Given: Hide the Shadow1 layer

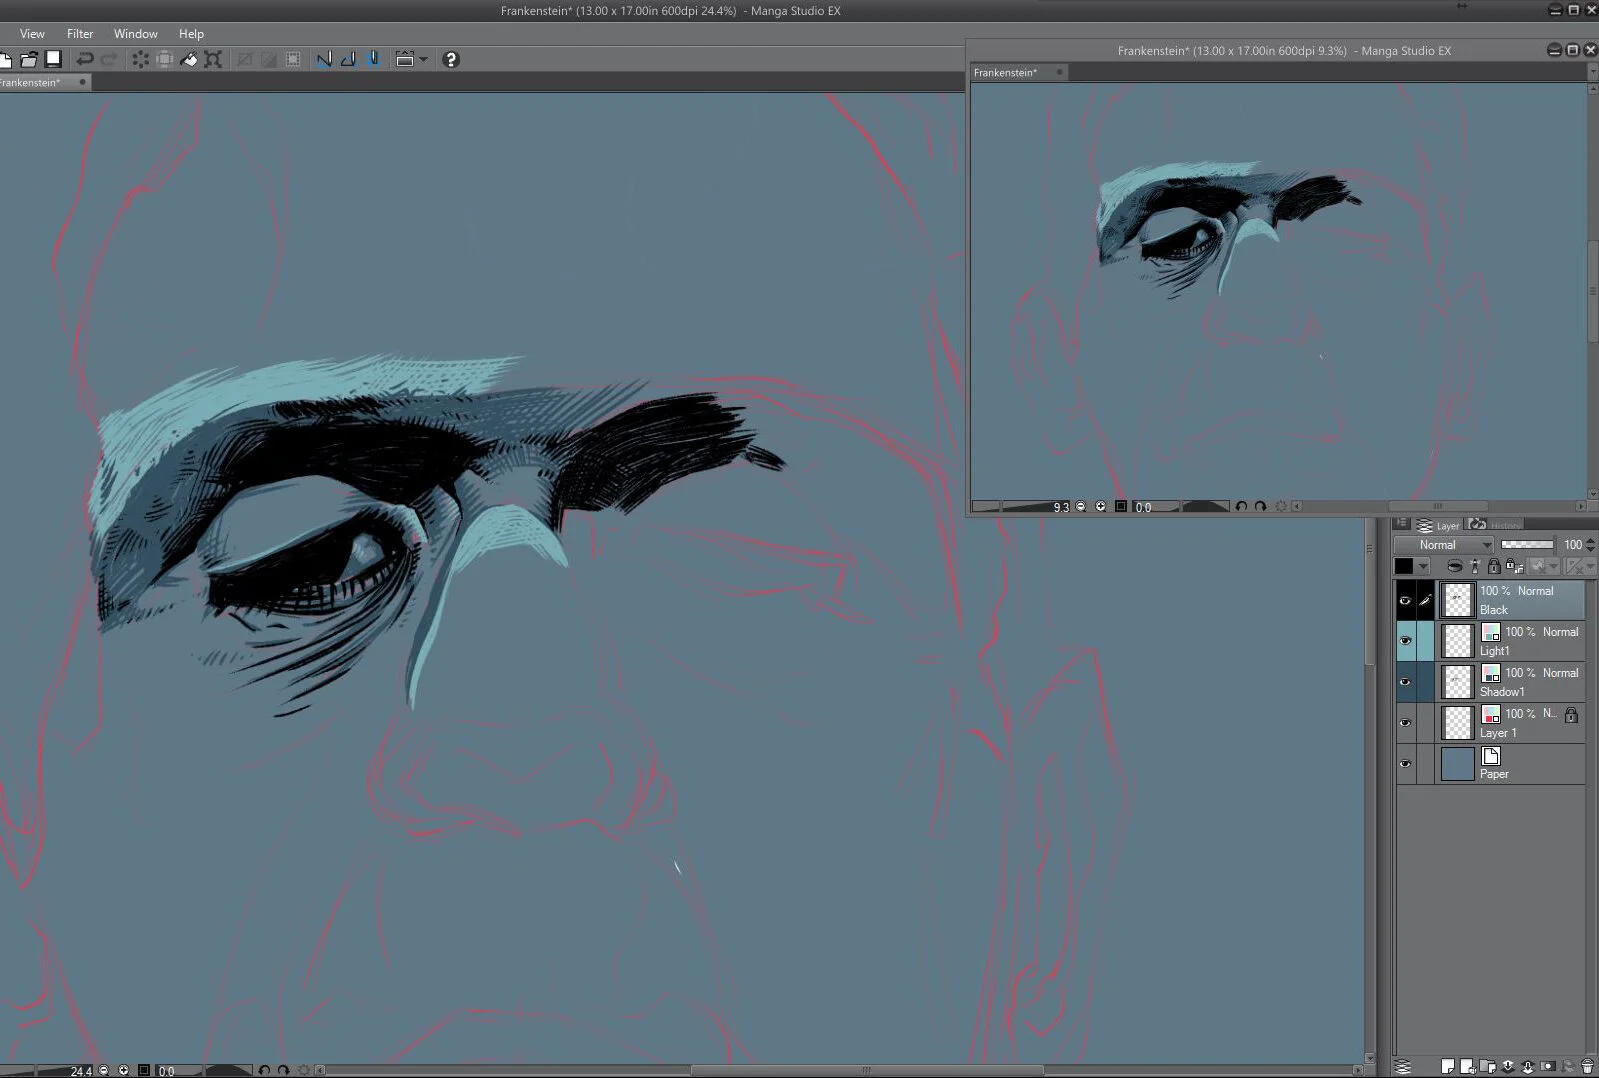Looking at the screenshot, I should (x=1405, y=682).
